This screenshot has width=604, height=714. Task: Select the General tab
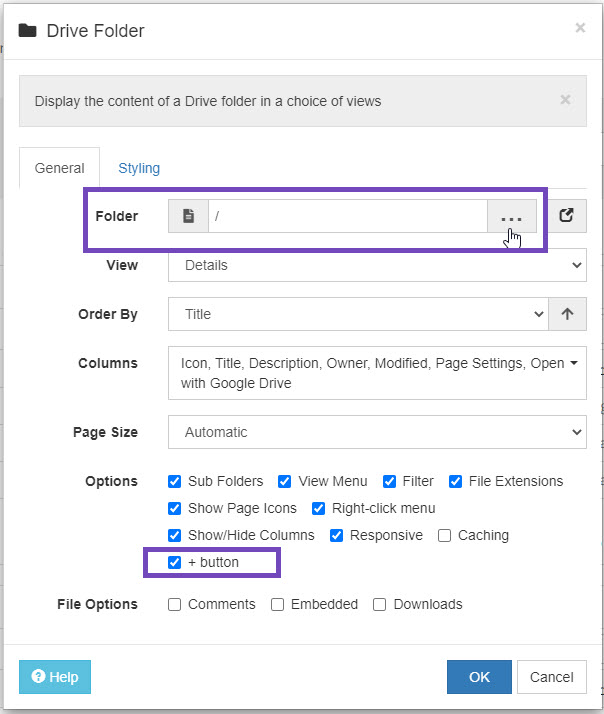tap(60, 168)
